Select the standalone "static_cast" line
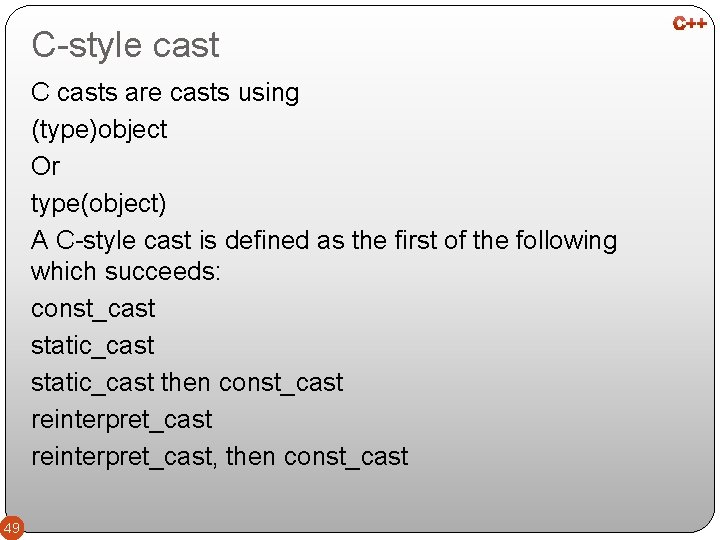 pyautogui.click(x=93, y=346)
